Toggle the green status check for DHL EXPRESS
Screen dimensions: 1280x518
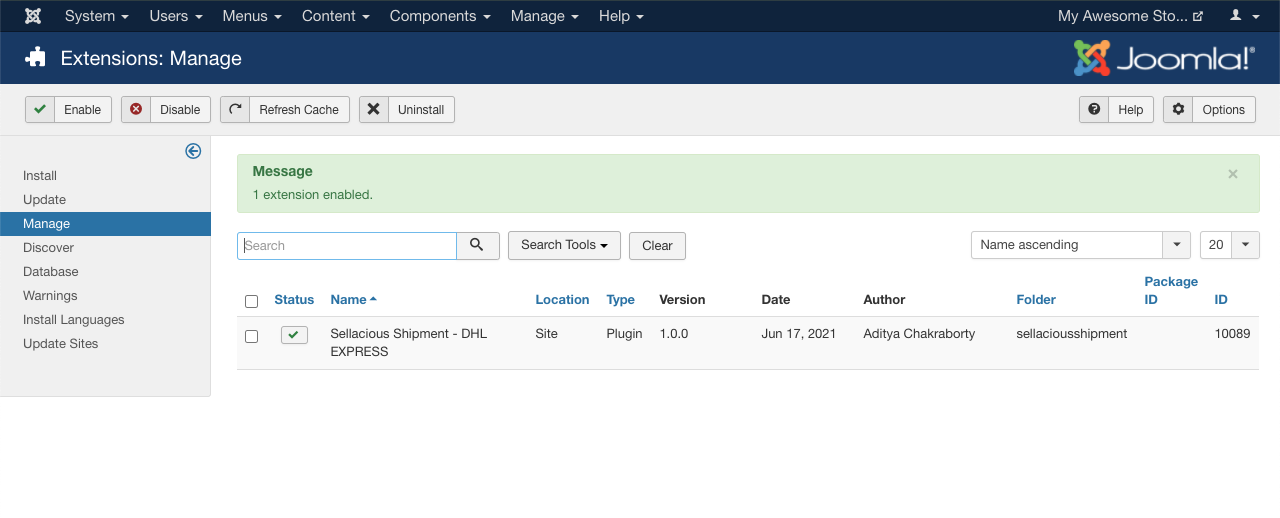pyautogui.click(x=294, y=335)
